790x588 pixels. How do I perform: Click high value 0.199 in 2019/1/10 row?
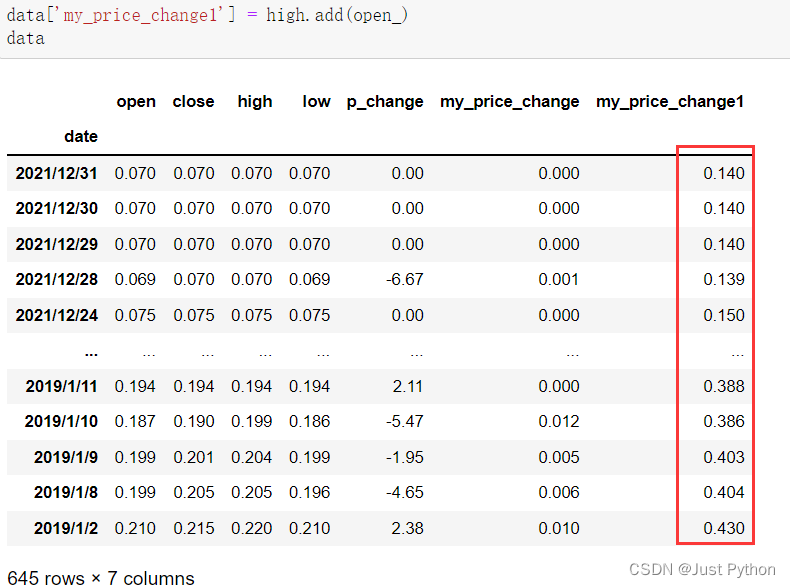coord(251,422)
